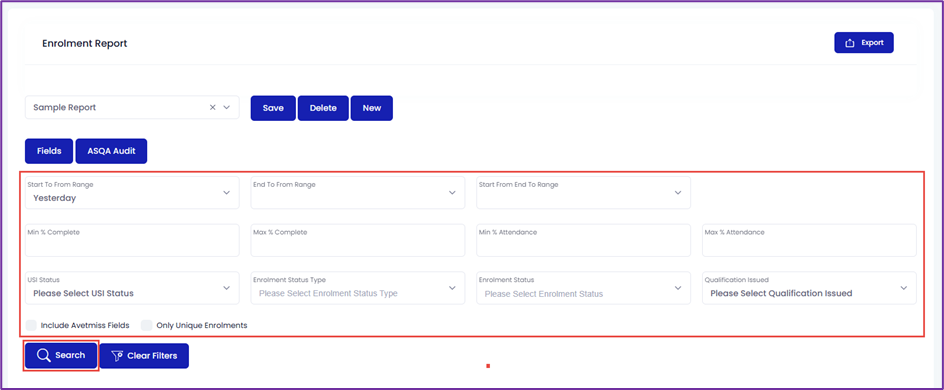Focus the Min % Attendance field

point(583,240)
